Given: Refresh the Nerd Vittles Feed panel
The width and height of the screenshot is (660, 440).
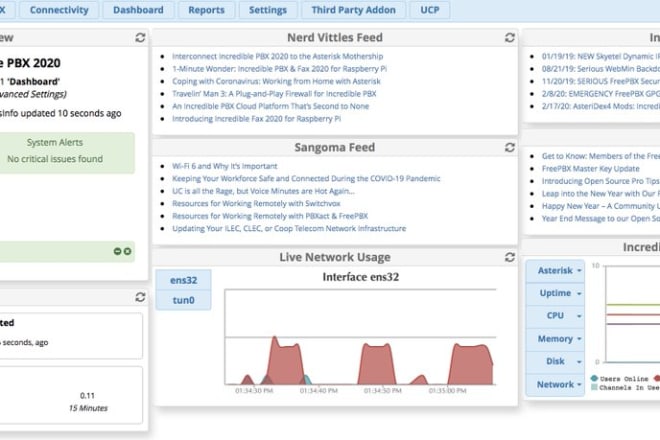Looking at the screenshot, I should coord(510,37).
